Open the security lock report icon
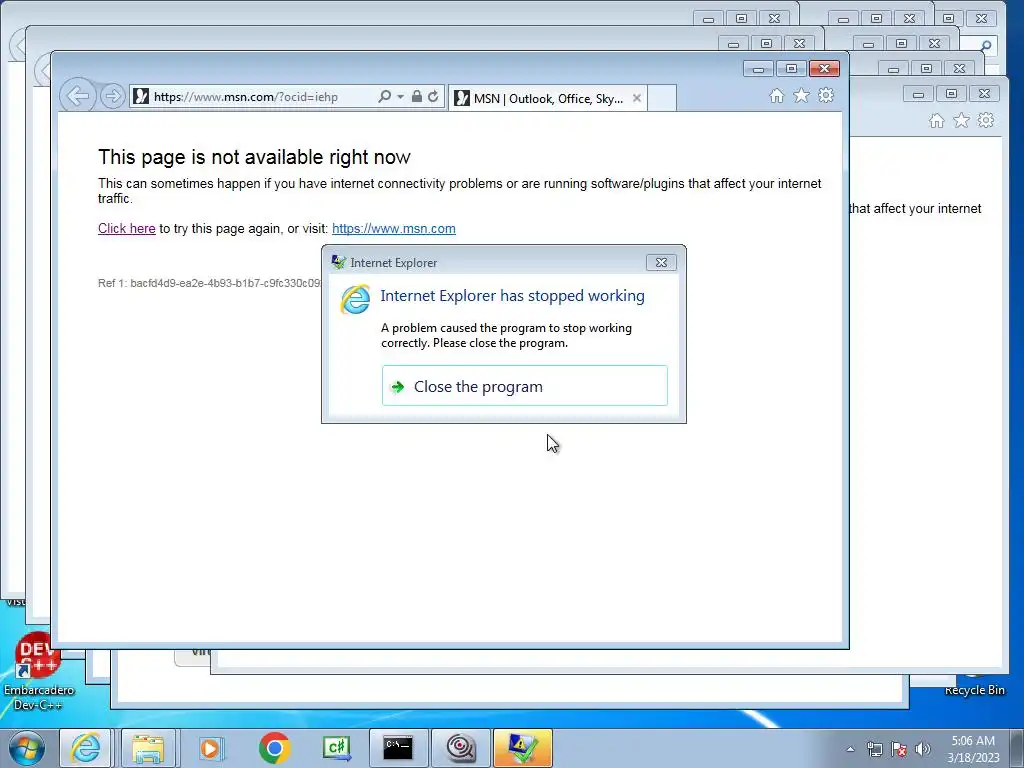 [x=417, y=97]
